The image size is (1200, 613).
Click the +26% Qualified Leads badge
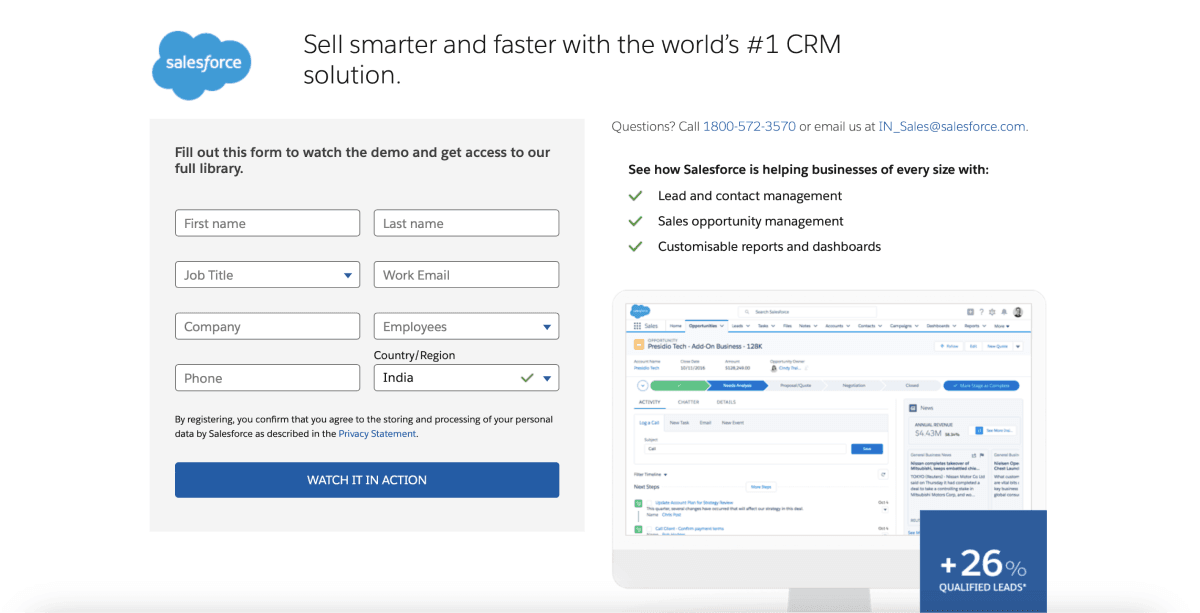pos(983,561)
